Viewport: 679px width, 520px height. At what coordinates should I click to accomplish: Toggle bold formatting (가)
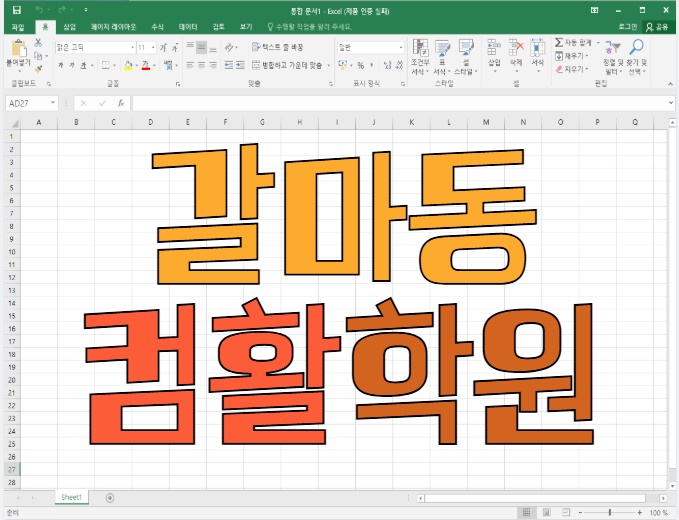click(x=61, y=65)
